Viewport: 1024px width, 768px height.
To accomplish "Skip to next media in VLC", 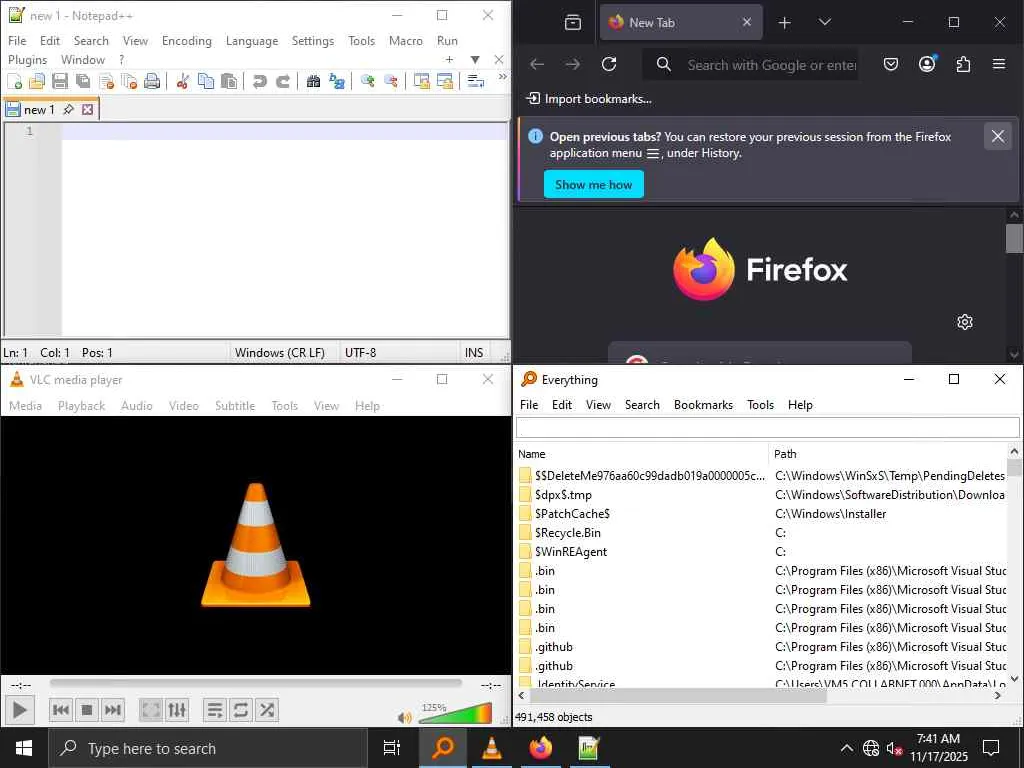I will pos(113,710).
